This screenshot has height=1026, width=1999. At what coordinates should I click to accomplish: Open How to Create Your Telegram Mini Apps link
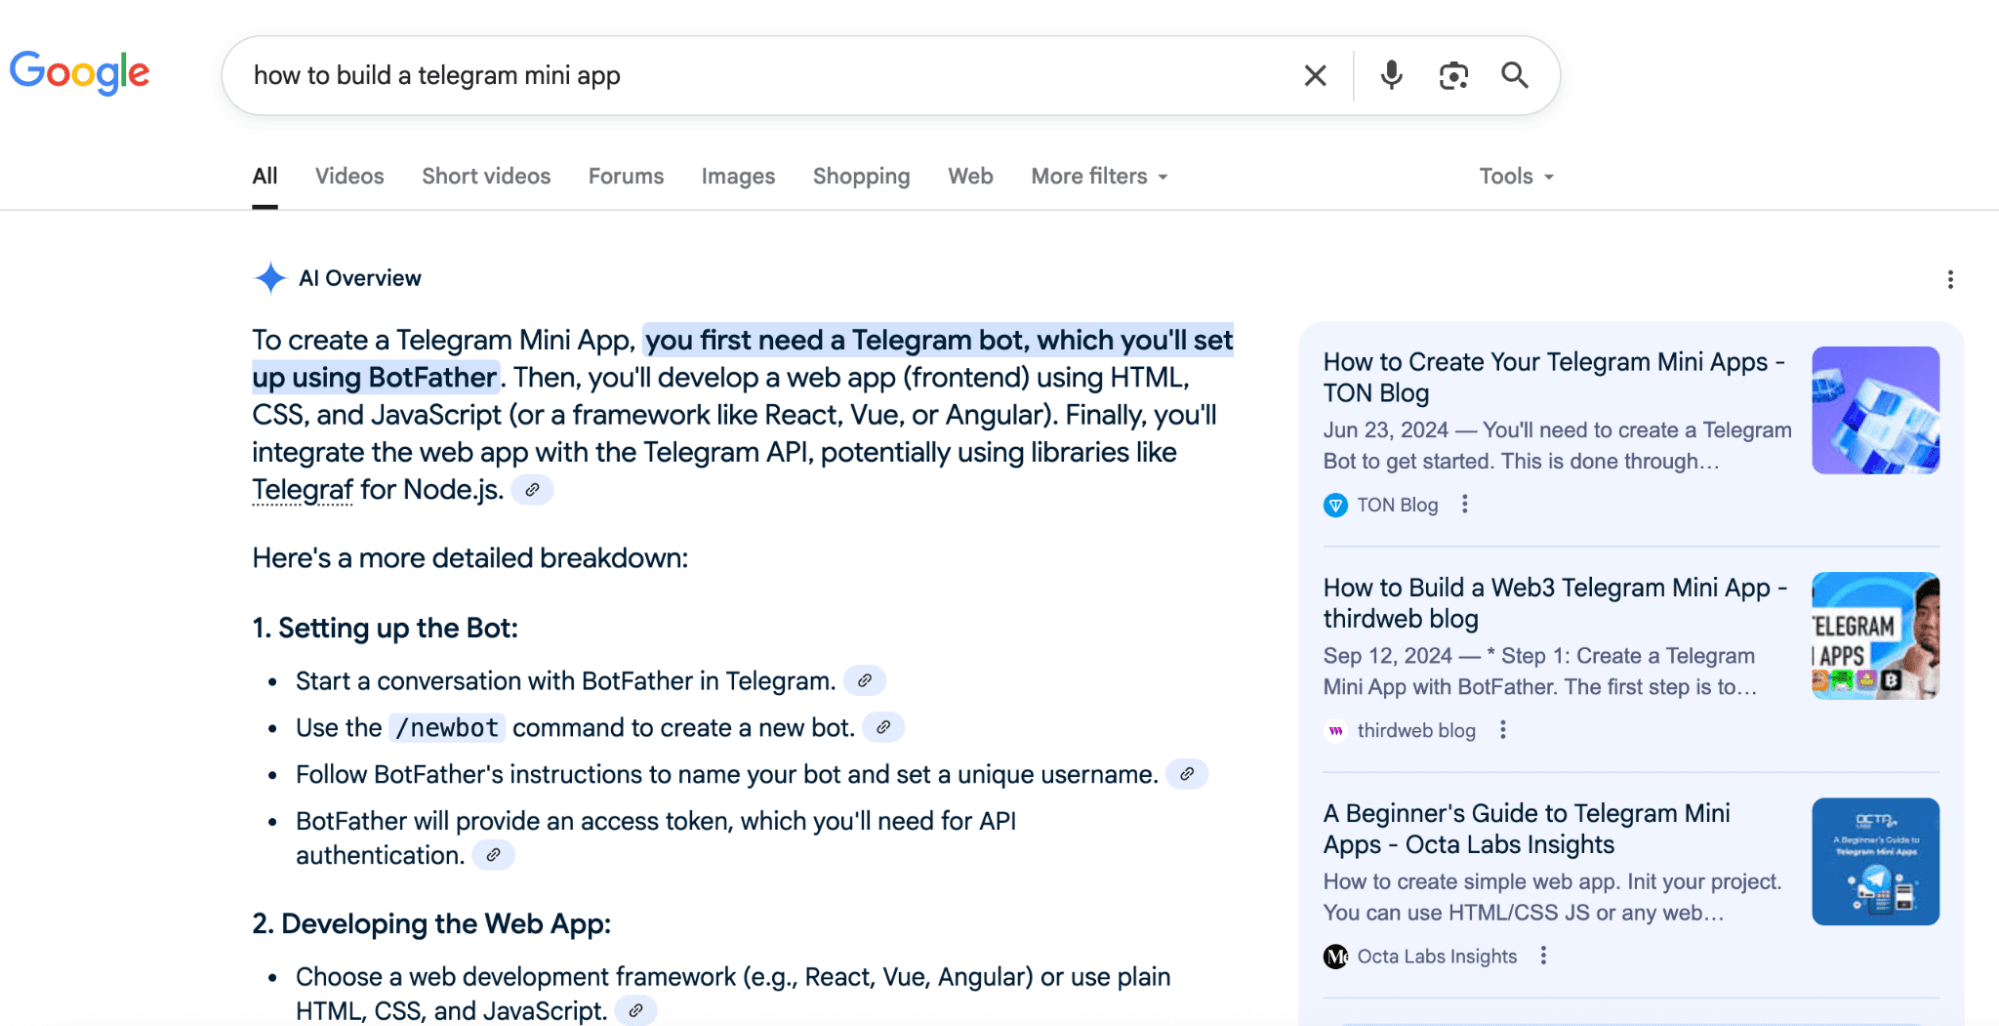pyautogui.click(x=1553, y=377)
